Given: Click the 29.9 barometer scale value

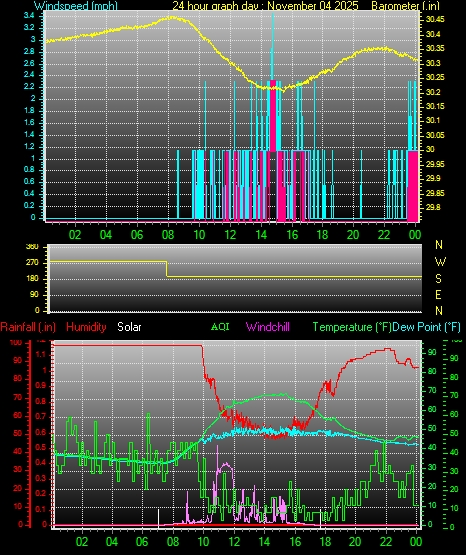Looking at the screenshot, I should pos(433,178).
